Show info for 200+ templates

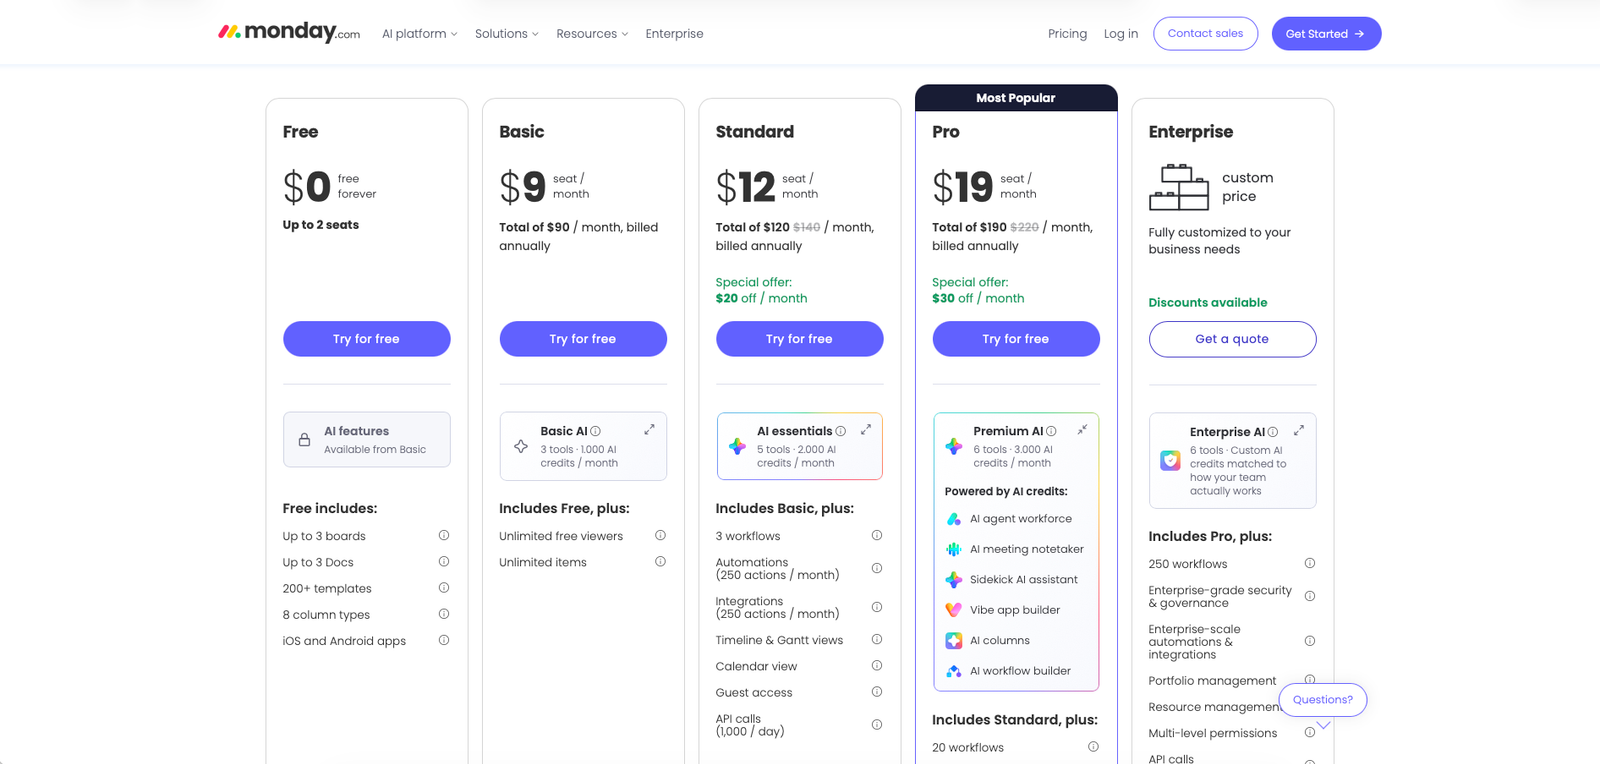(444, 587)
